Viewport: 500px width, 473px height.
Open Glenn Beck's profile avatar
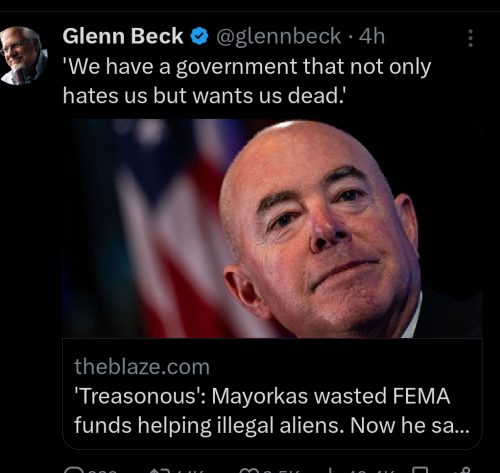tap(23, 56)
